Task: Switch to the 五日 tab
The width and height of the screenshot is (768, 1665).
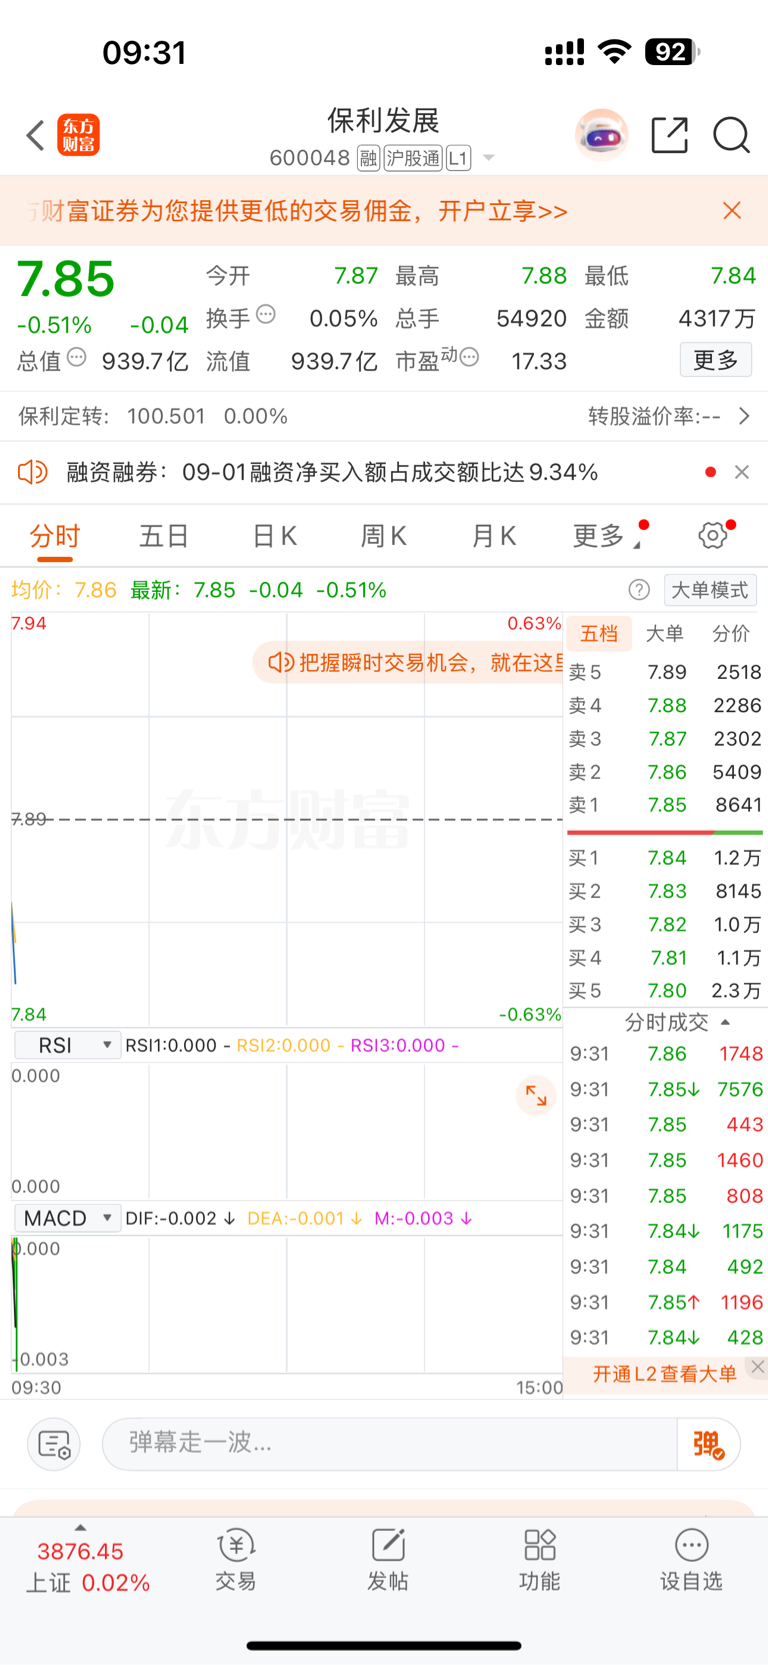Action: click(x=164, y=536)
